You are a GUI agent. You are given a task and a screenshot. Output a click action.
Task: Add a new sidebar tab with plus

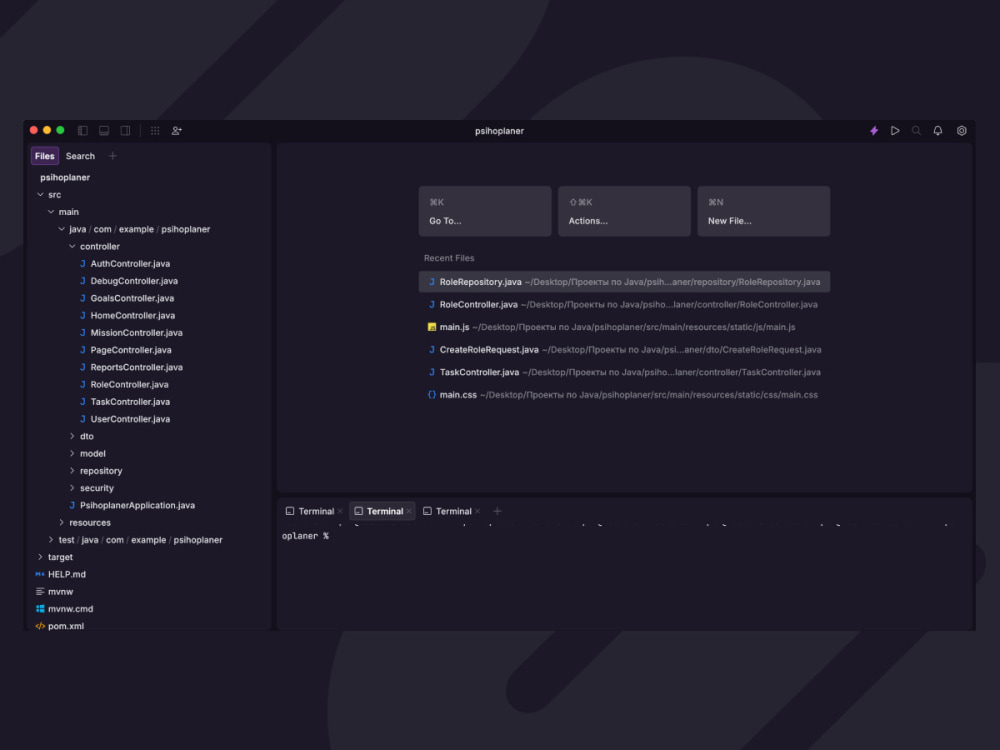click(113, 156)
